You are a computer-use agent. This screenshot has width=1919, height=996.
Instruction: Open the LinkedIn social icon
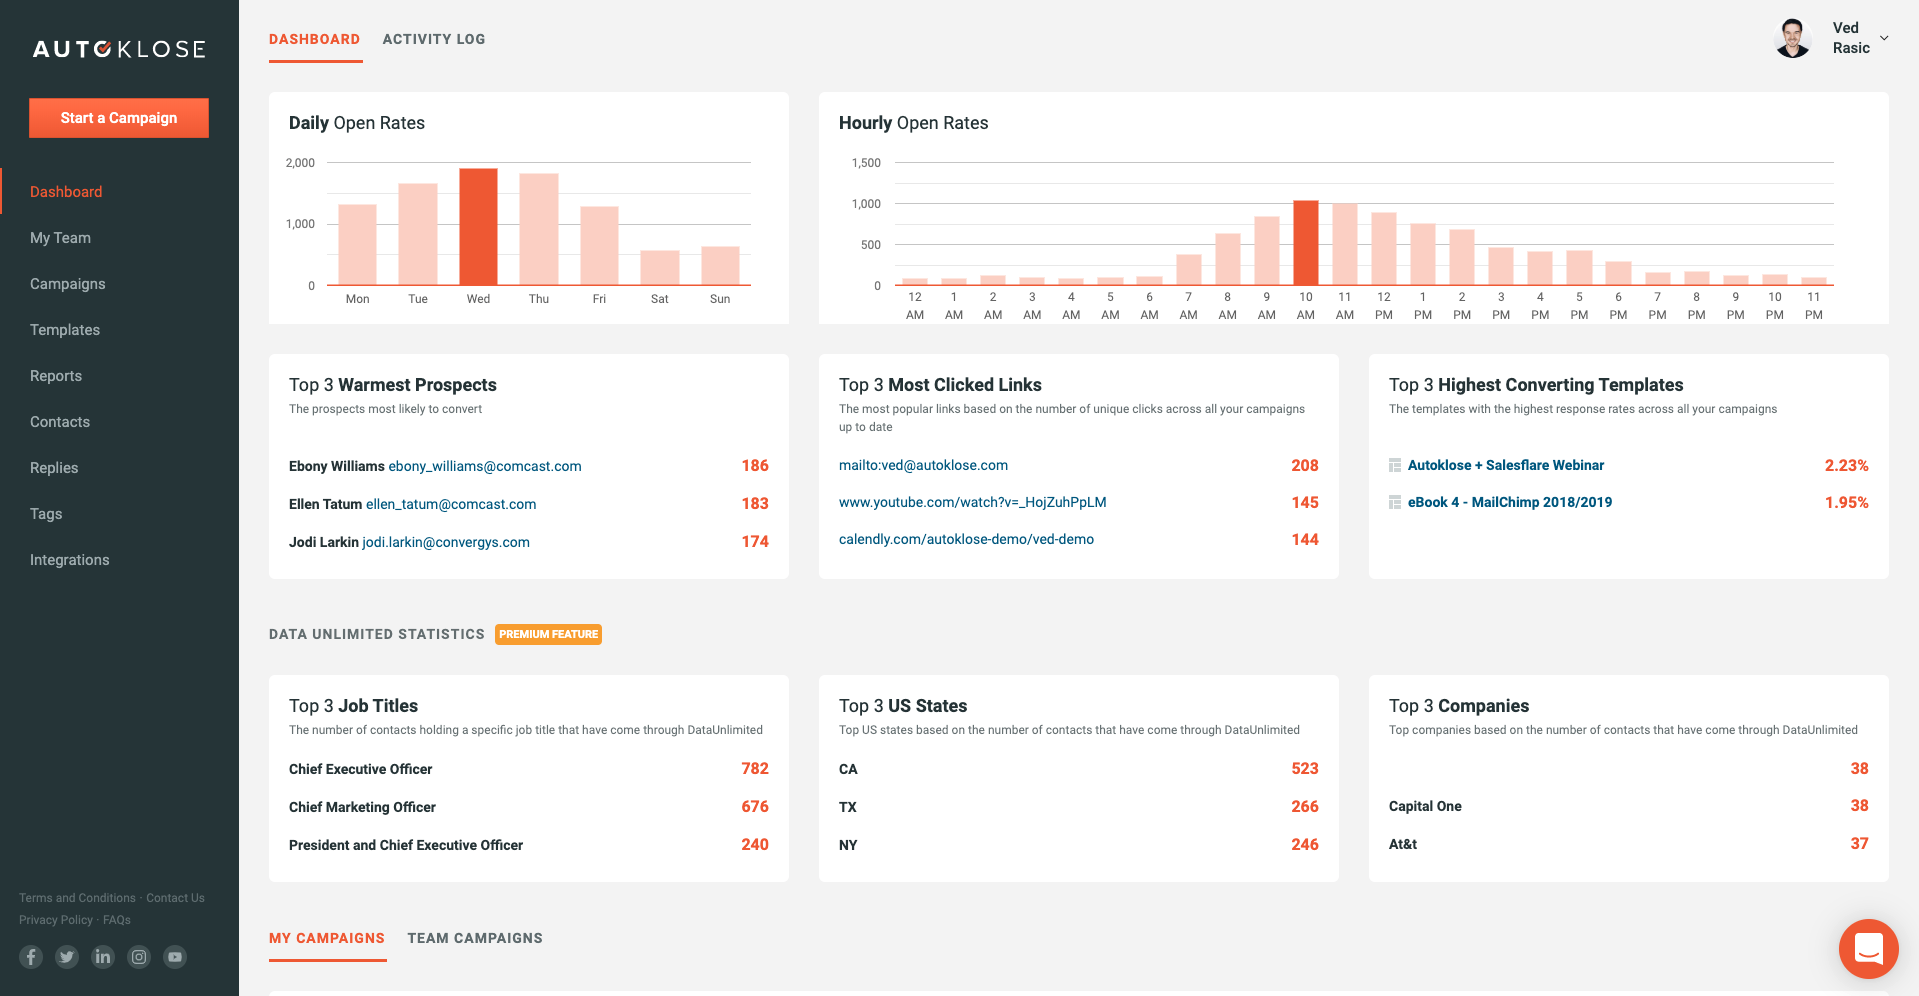103,957
